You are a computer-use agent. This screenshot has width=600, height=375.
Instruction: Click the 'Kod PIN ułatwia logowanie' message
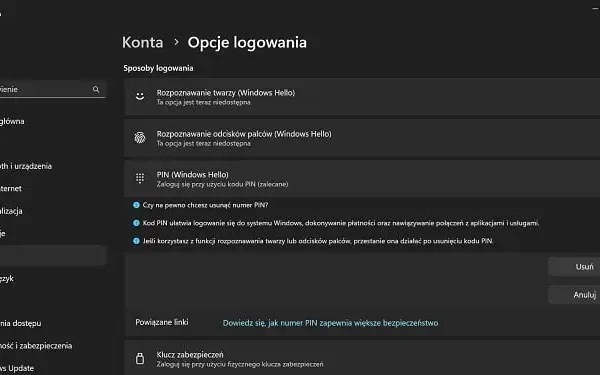[341, 223]
